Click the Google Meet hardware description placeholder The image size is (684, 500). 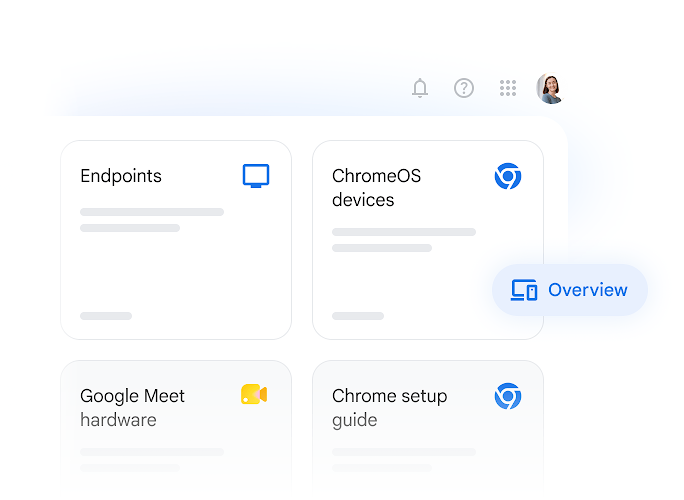pos(152,460)
